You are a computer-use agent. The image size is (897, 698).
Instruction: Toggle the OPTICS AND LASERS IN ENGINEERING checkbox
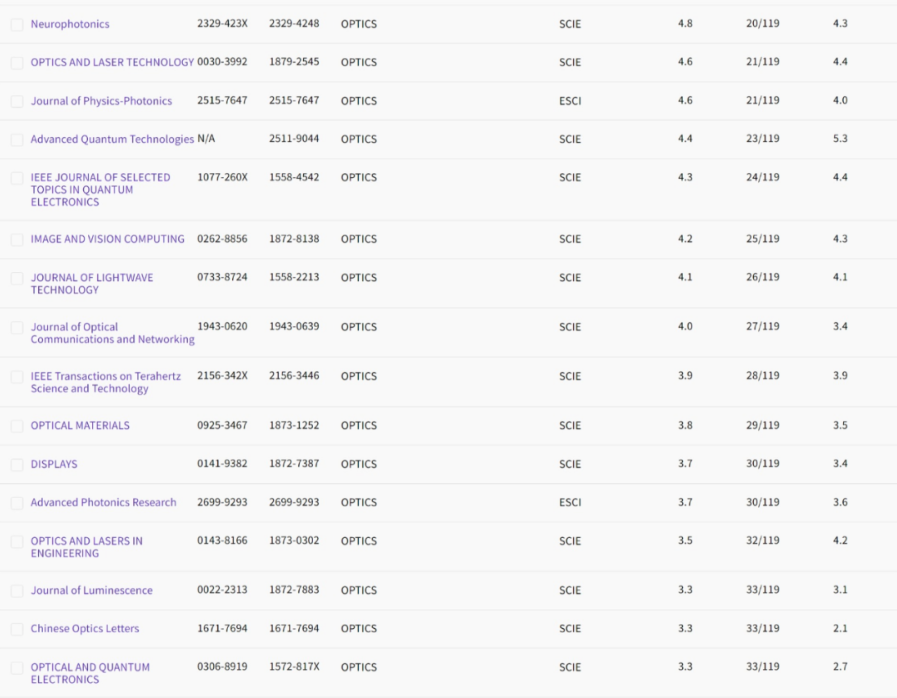pos(17,541)
